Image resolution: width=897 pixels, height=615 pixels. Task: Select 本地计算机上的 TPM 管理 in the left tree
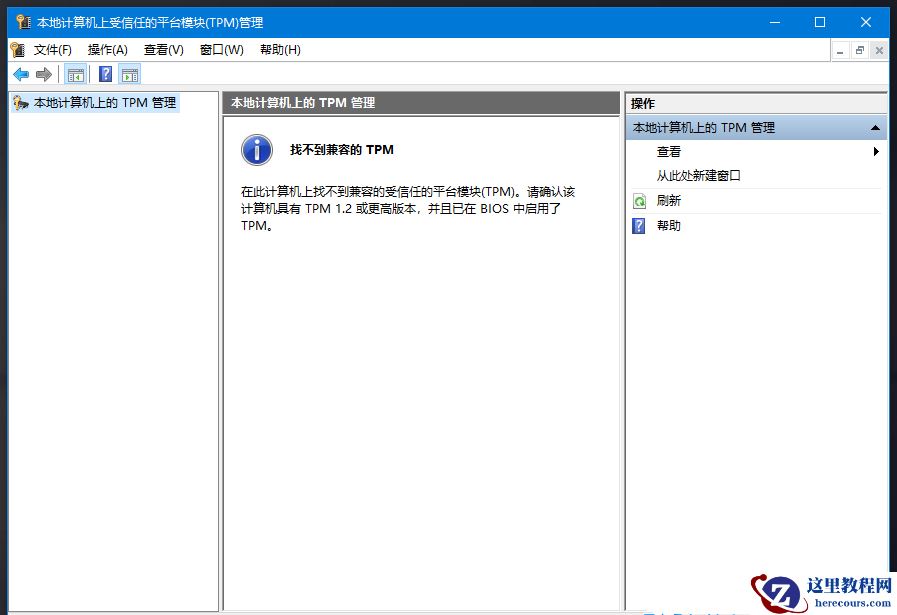(x=102, y=102)
